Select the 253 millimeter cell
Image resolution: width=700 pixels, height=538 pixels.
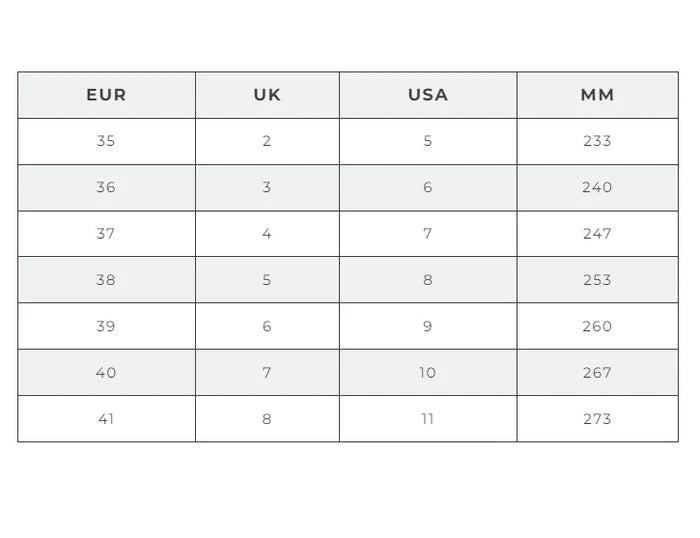[x=597, y=280]
